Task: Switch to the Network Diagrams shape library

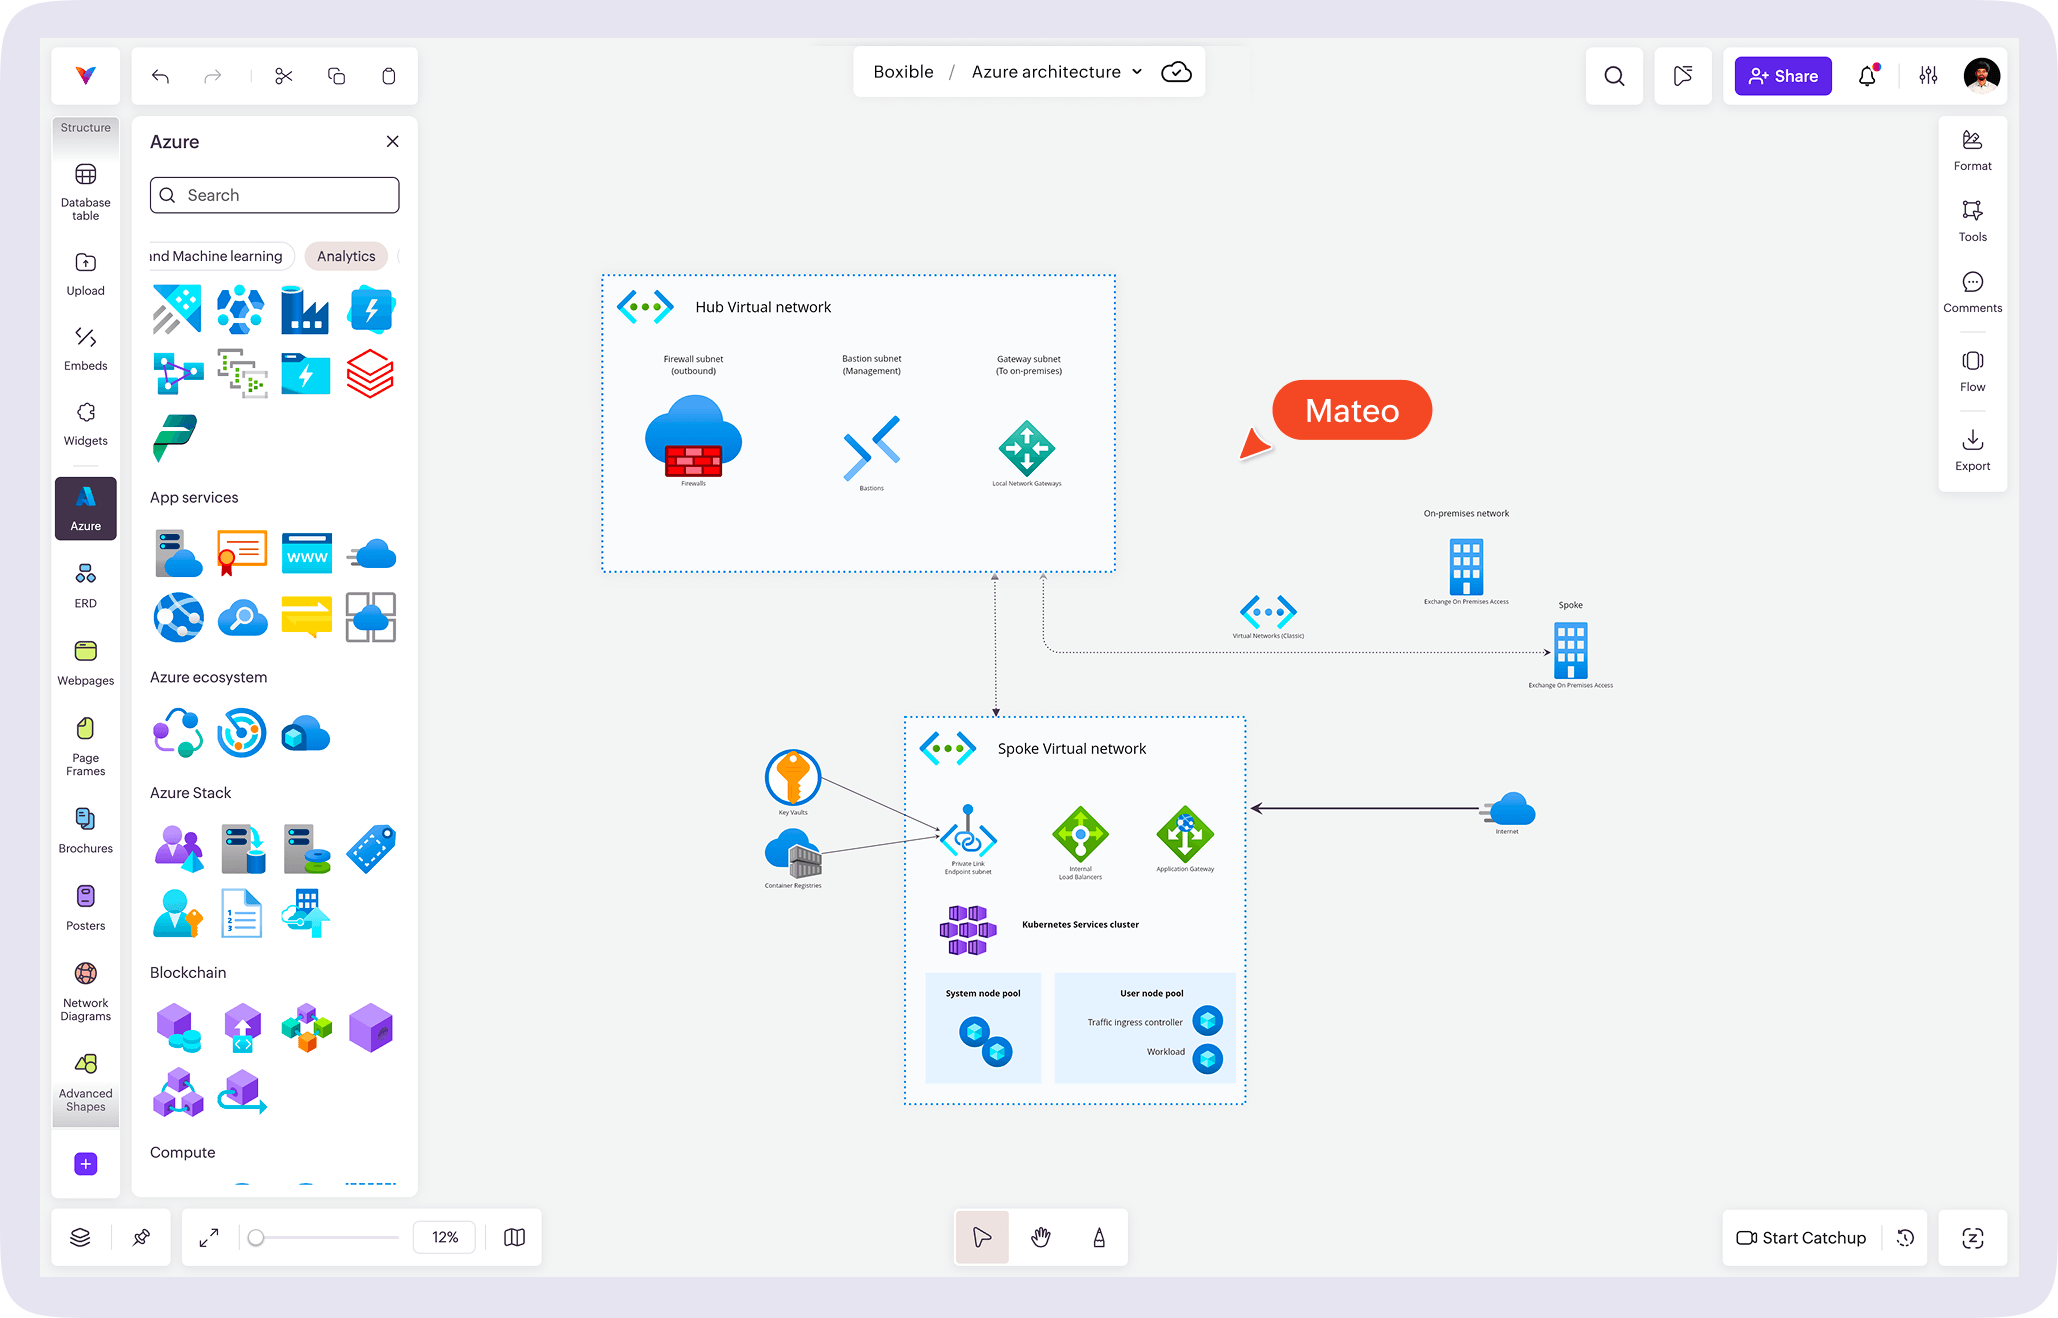Action: [x=85, y=990]
